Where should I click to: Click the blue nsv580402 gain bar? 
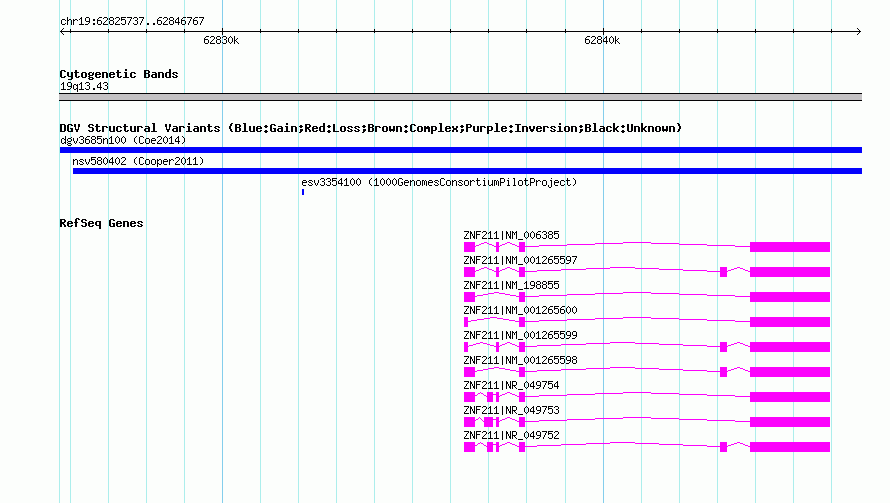(x=467, y=171)
